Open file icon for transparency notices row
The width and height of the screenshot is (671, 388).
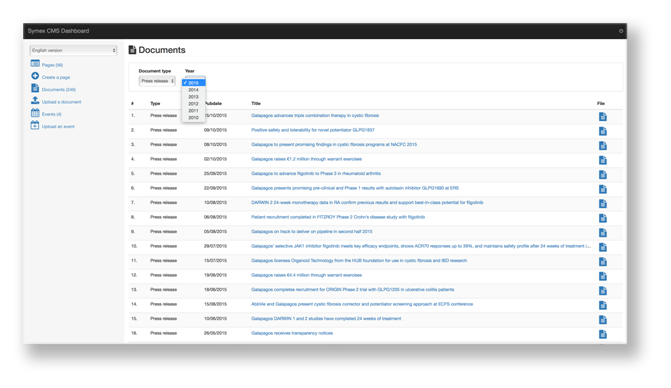pyautogui.click(x=603, y=335)
